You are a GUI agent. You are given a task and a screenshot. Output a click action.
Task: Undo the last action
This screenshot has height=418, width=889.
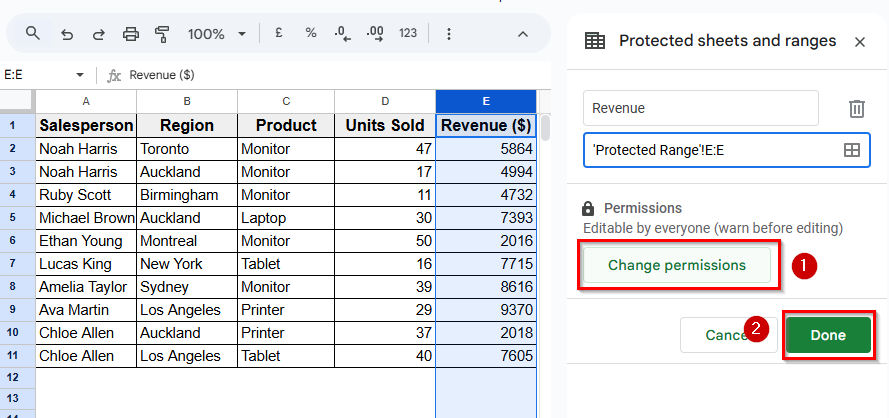coord(67,34)
